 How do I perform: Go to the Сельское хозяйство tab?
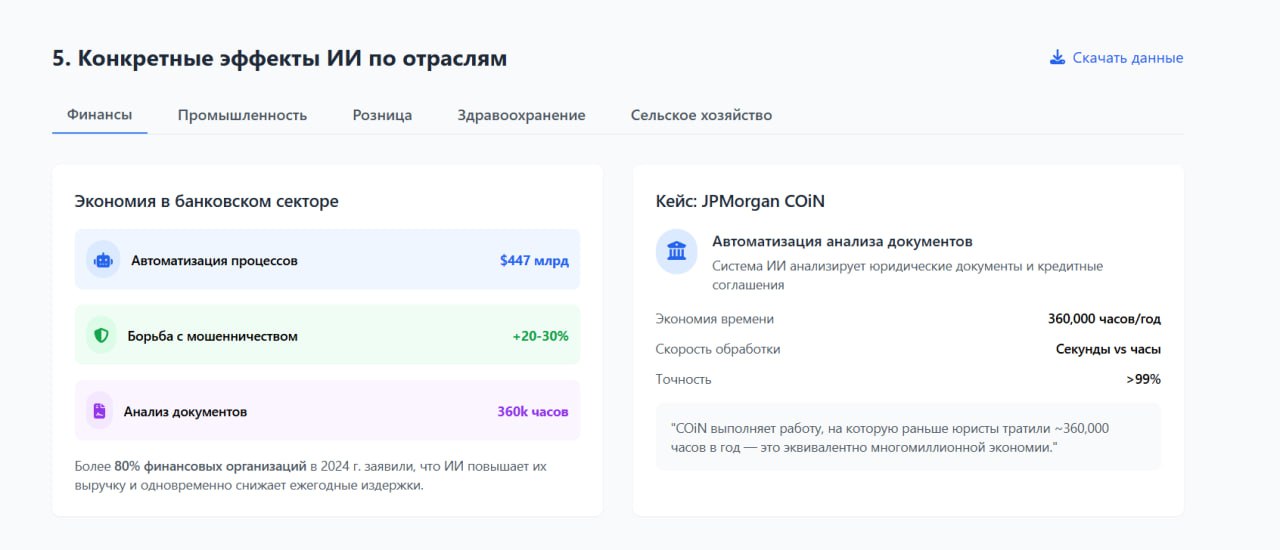(701, 115)
